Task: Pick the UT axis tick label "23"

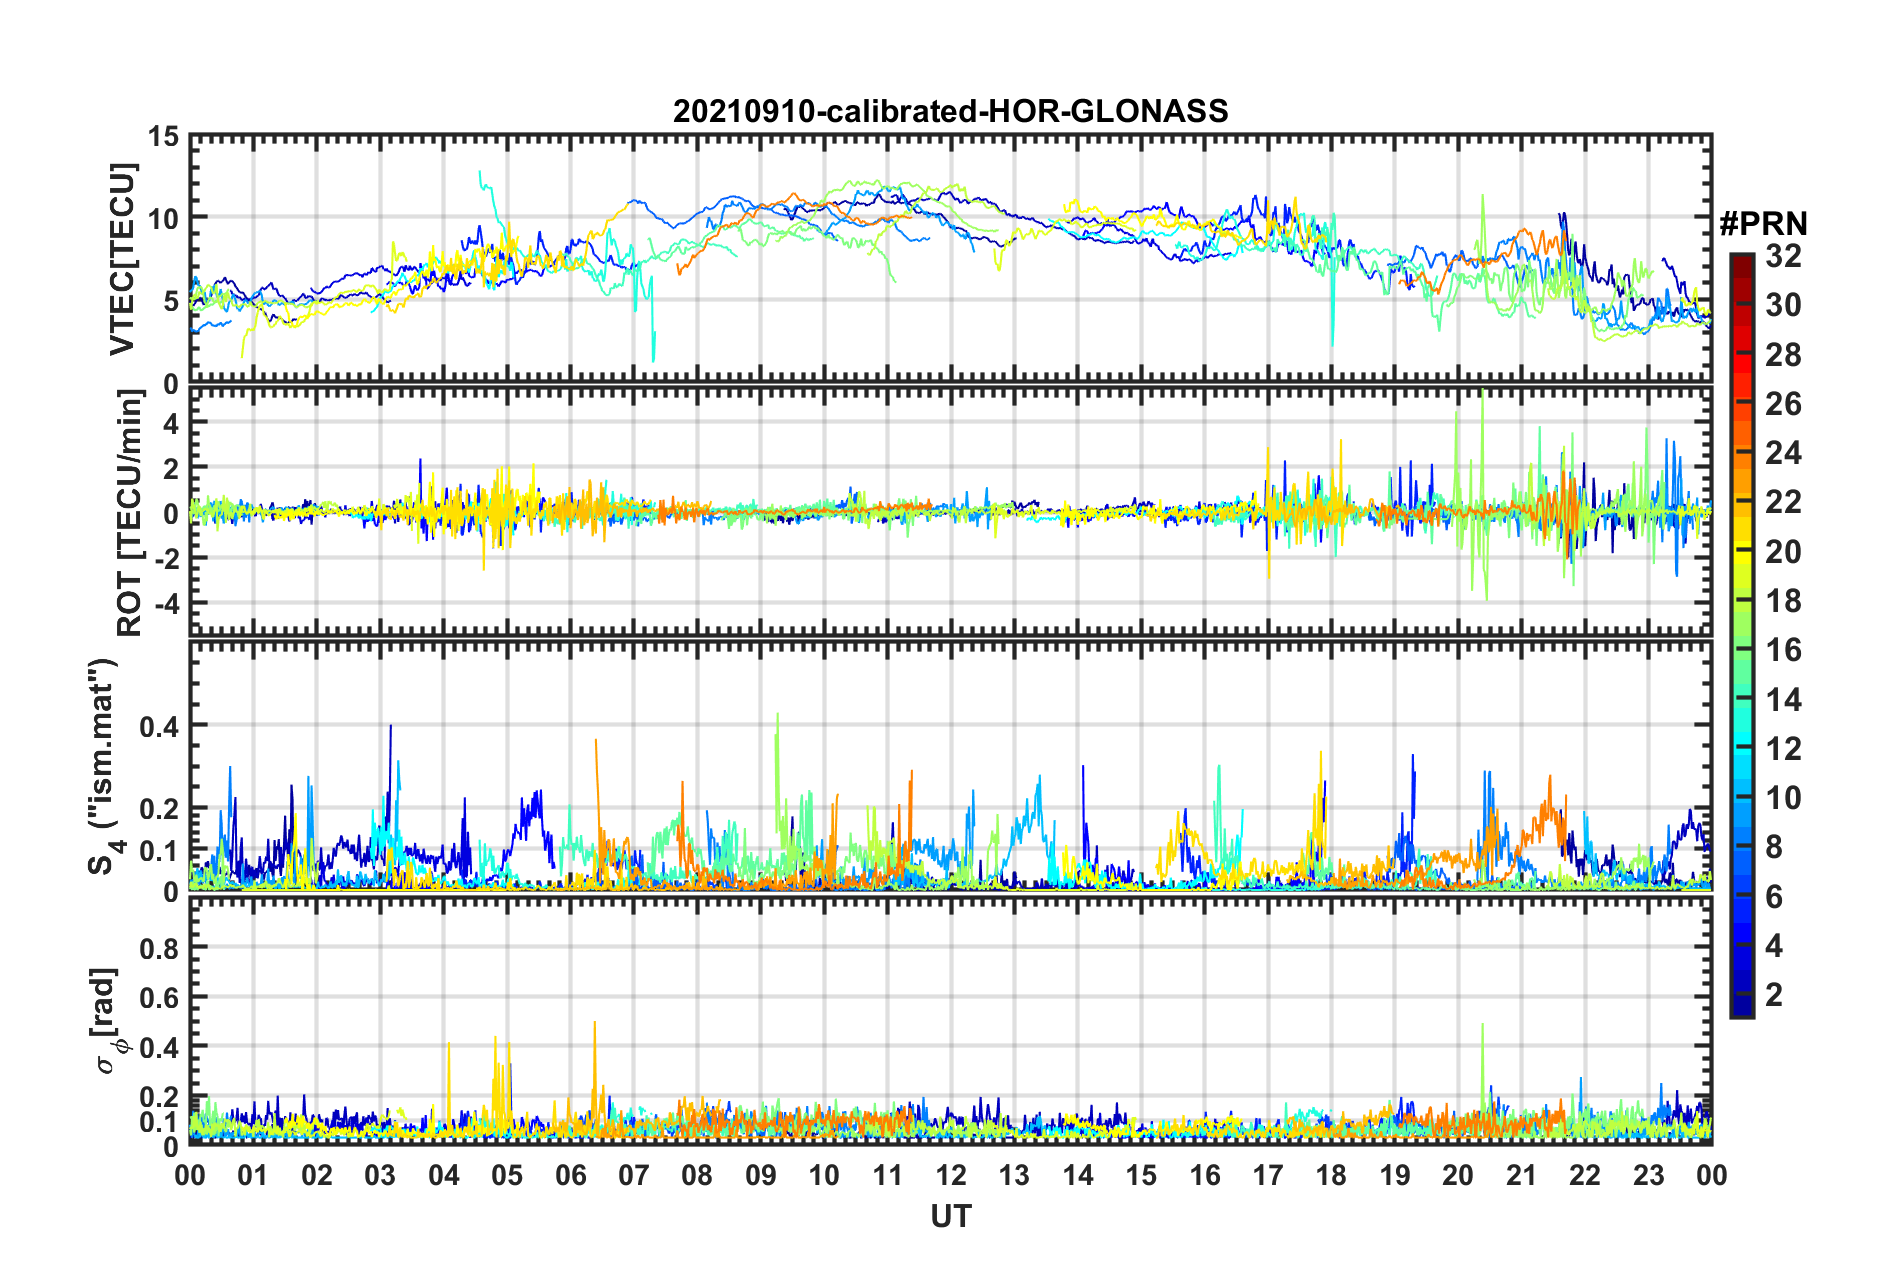Action: pos(1649,1175)
